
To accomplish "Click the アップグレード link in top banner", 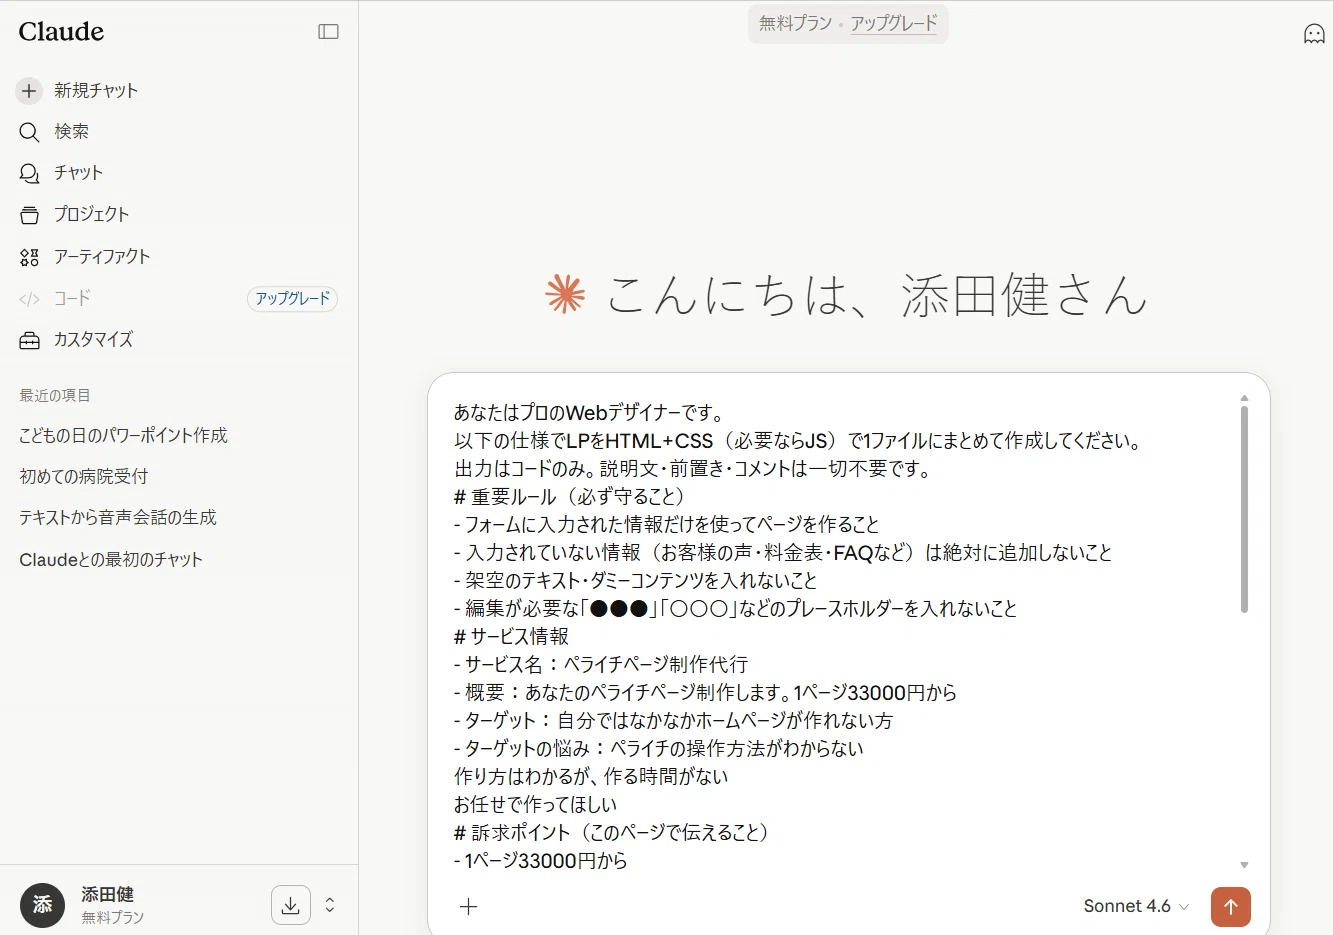I will (894, 23).
